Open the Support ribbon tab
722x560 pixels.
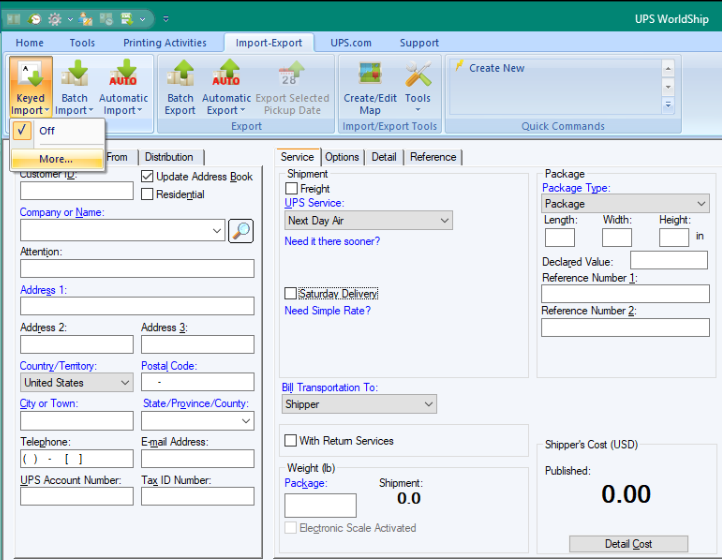point(419,43)
